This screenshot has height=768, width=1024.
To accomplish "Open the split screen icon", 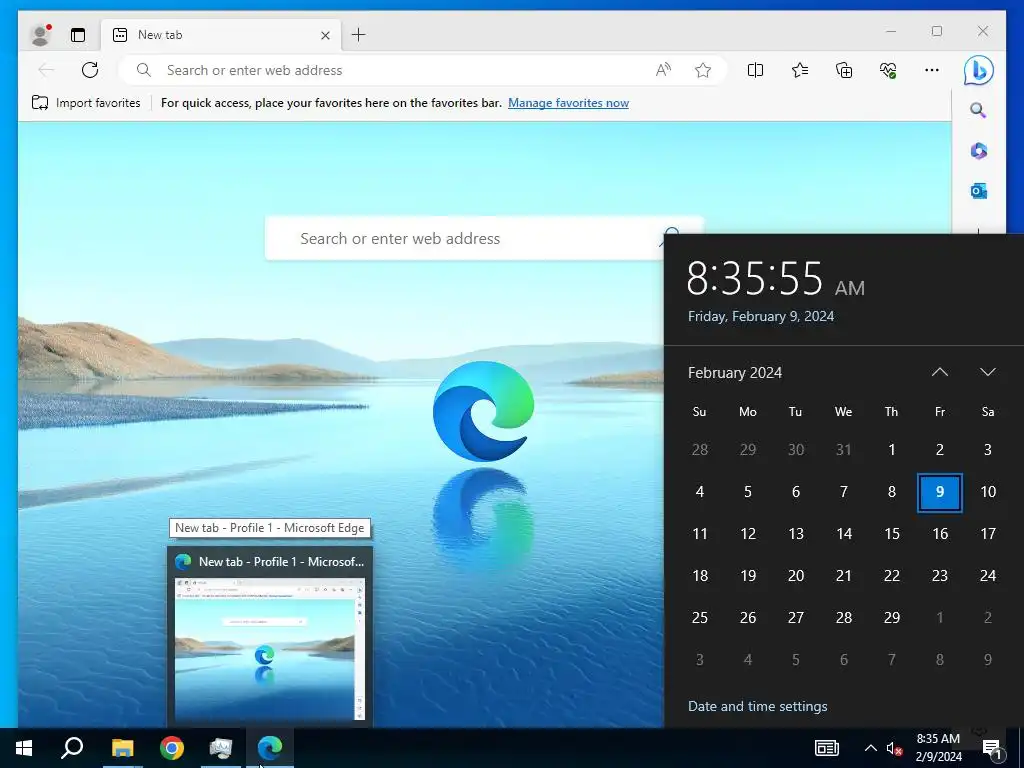I will pos(755,70).
